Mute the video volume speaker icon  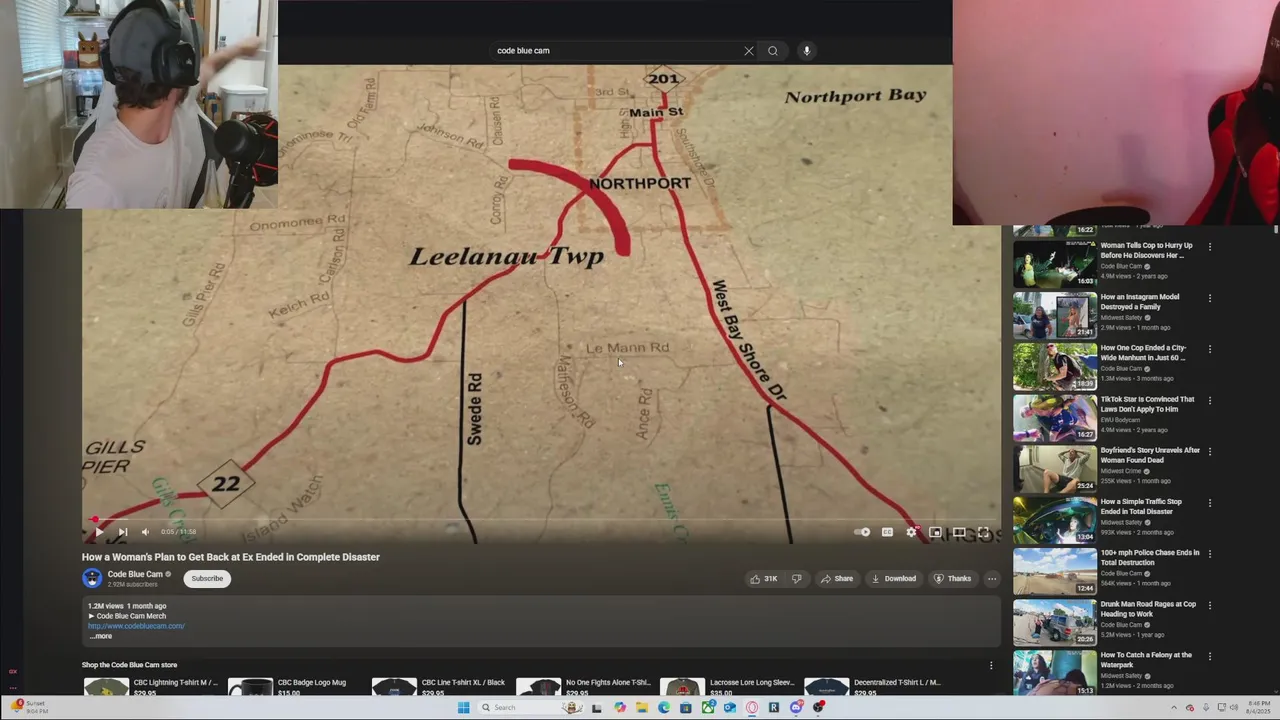(x=145, y=532)
